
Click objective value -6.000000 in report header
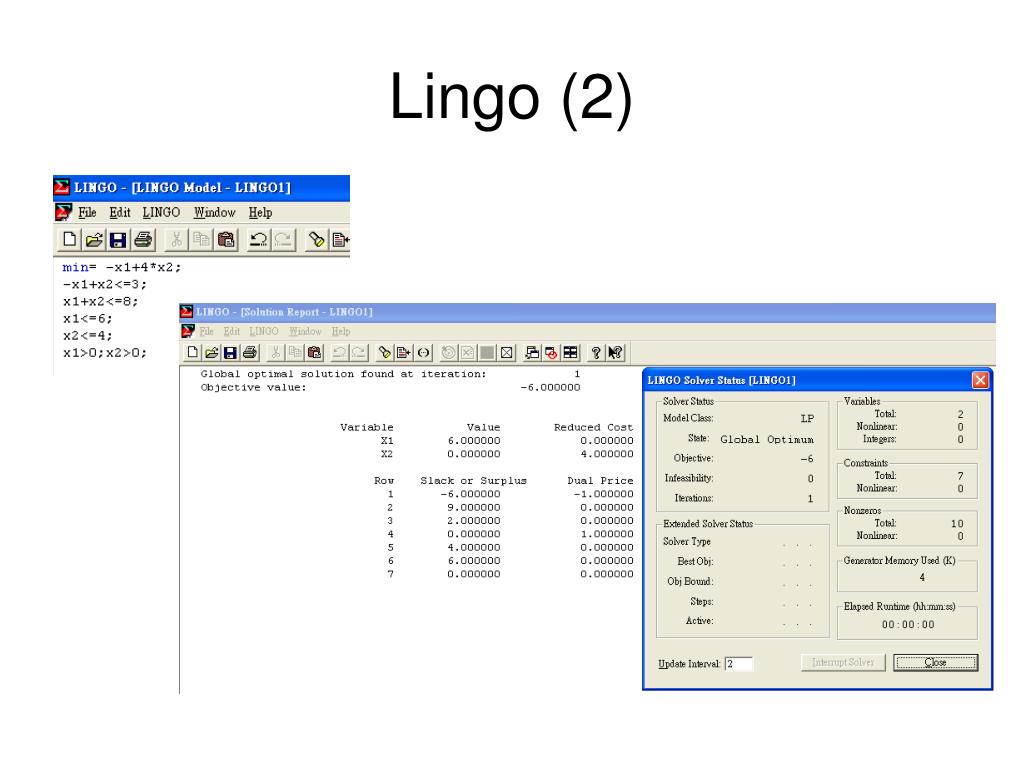pyautogui.click(x=550, y=387)
